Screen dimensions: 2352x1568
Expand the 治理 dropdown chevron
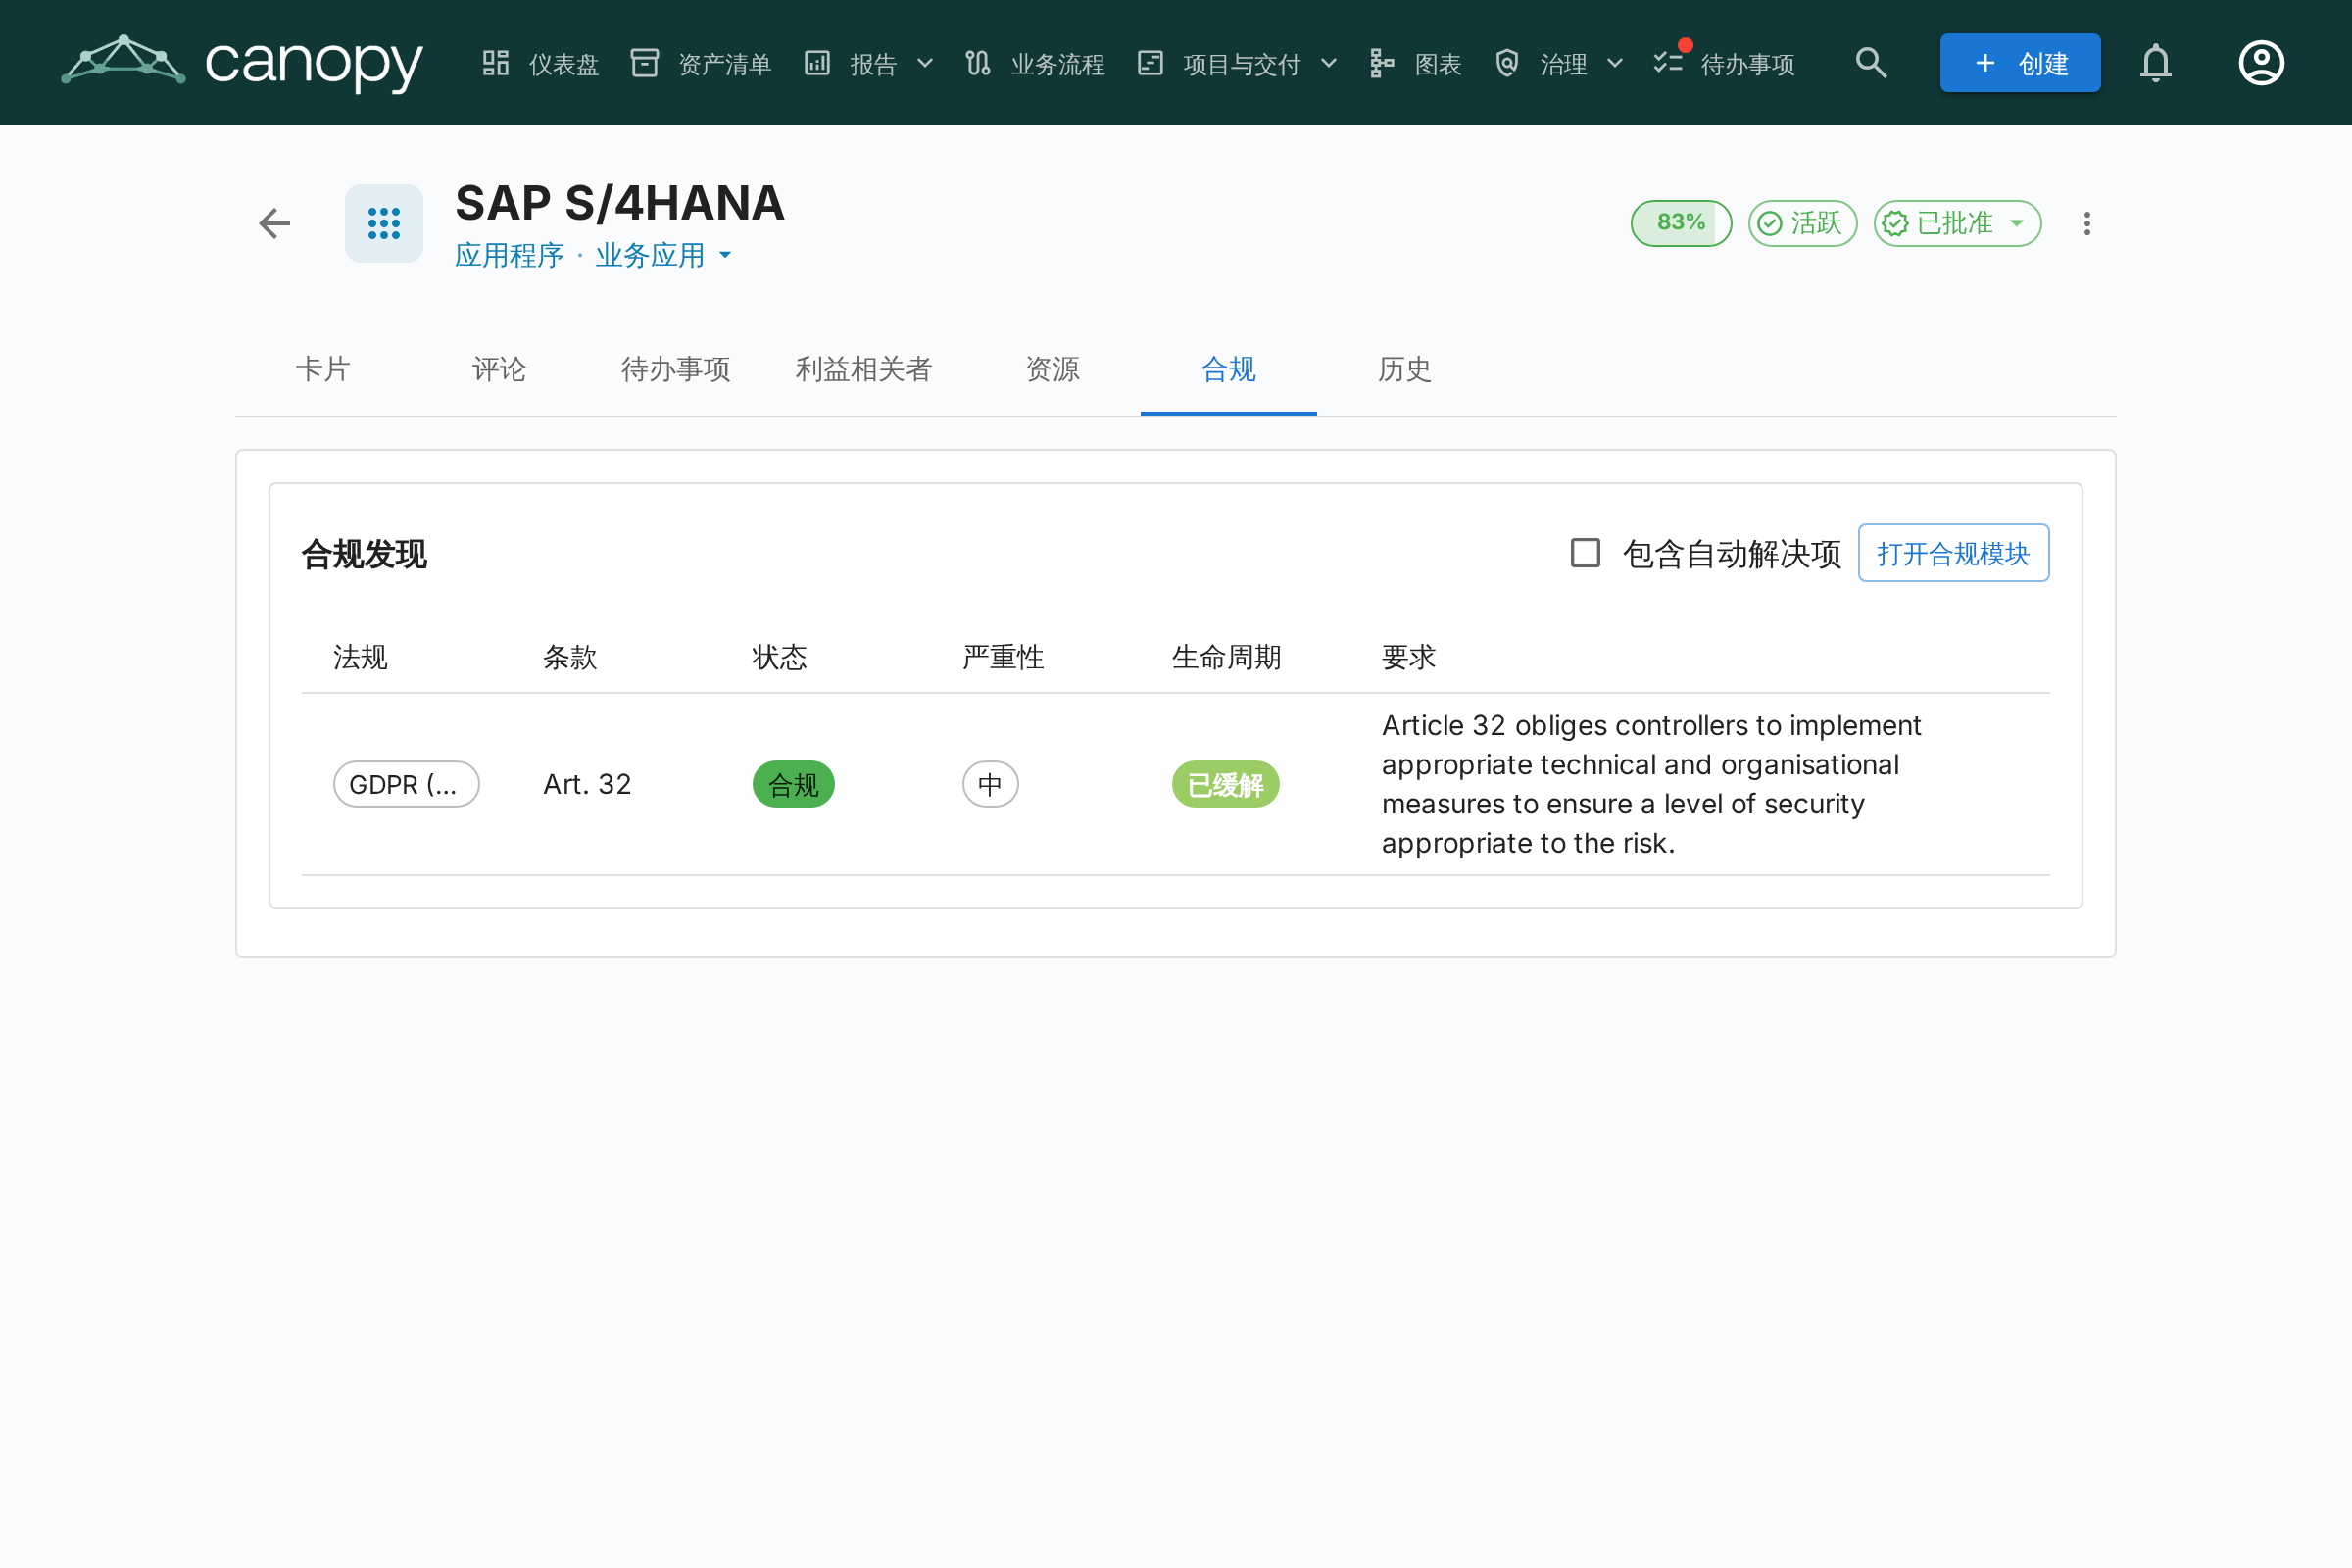1615,63
